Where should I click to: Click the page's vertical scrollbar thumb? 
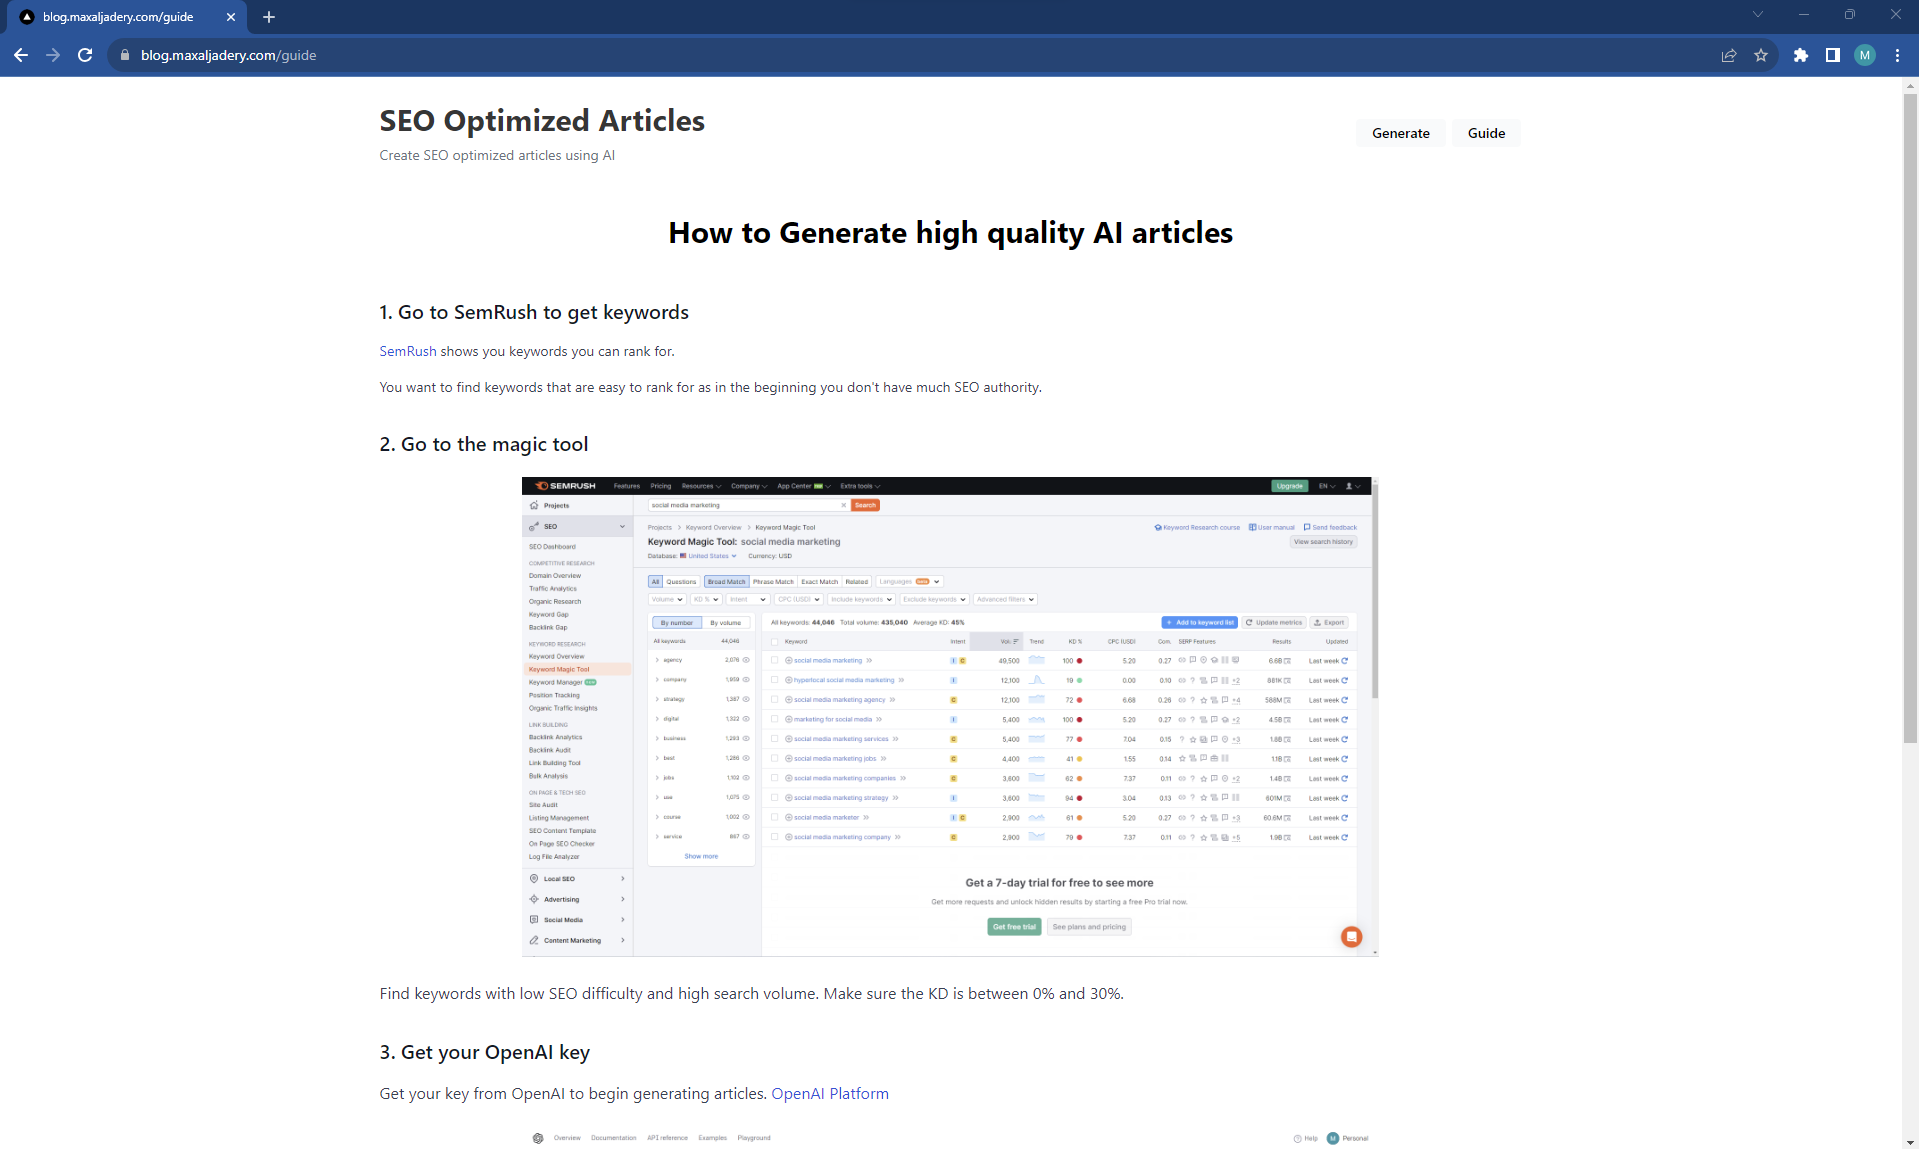click(x=1910, y=420)
